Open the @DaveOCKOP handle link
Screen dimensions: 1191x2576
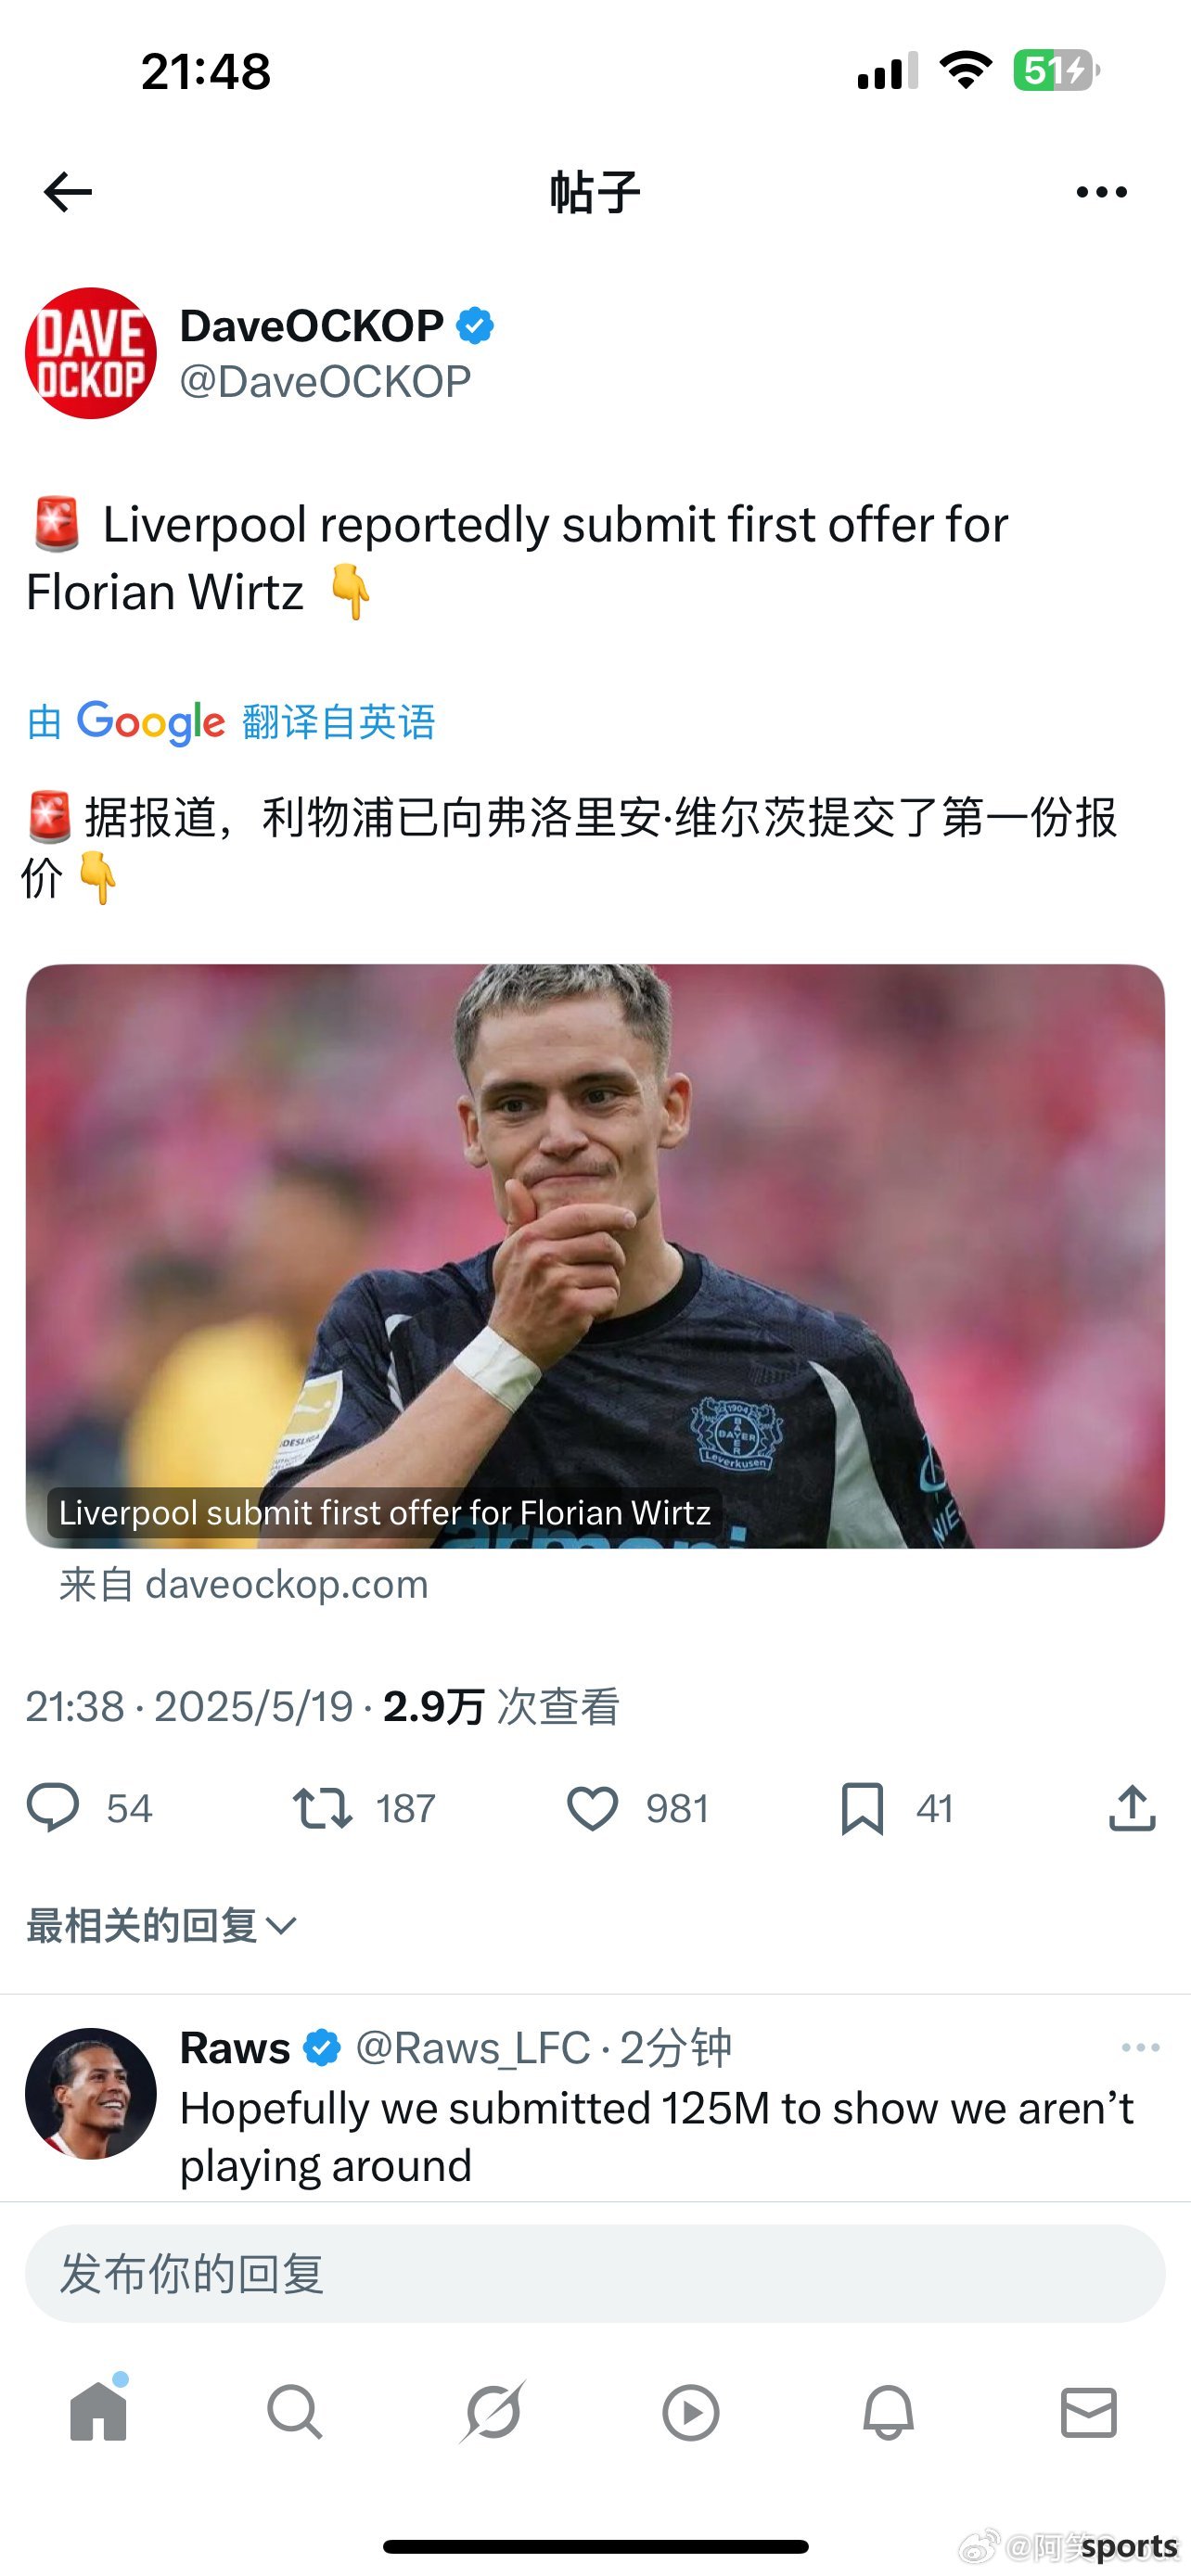(x=325, y=382)
